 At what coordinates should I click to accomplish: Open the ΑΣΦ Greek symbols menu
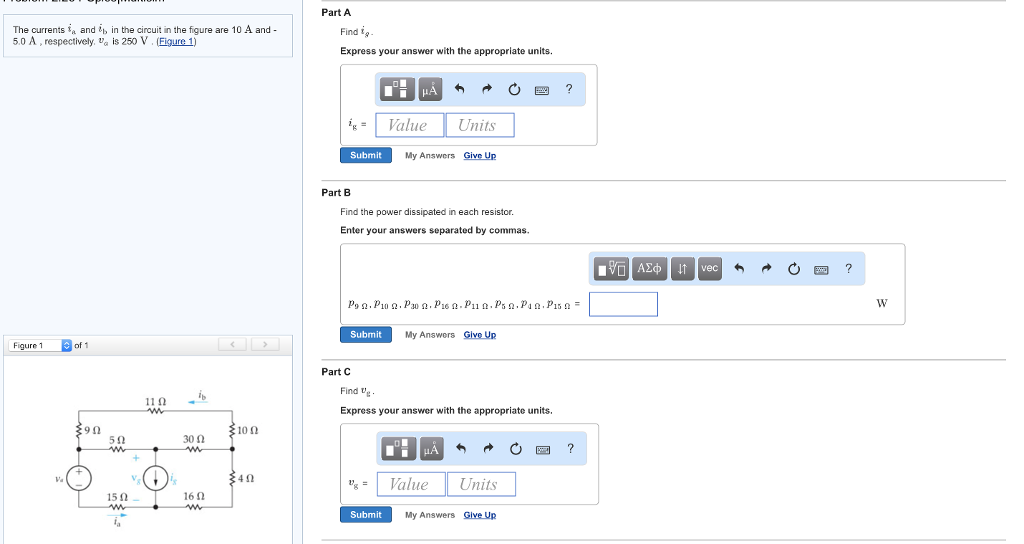(649, 268)
